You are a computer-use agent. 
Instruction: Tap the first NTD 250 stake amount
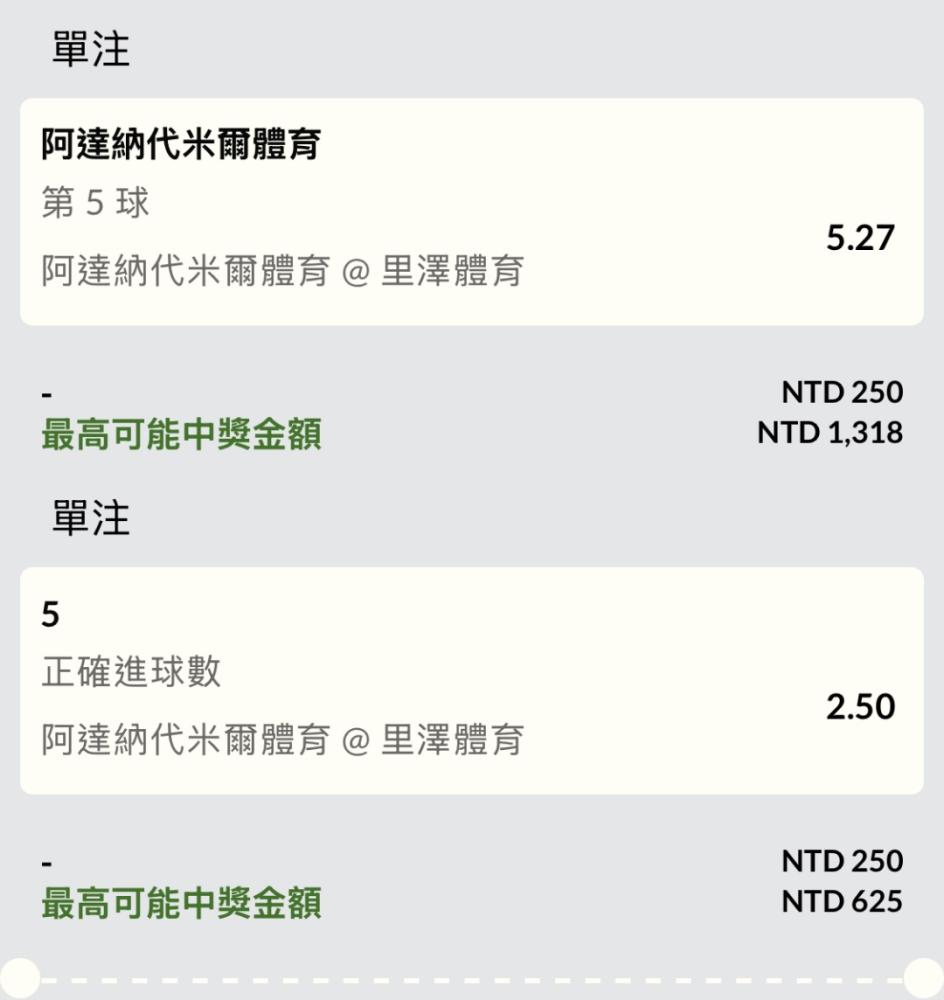click(842, 392)
